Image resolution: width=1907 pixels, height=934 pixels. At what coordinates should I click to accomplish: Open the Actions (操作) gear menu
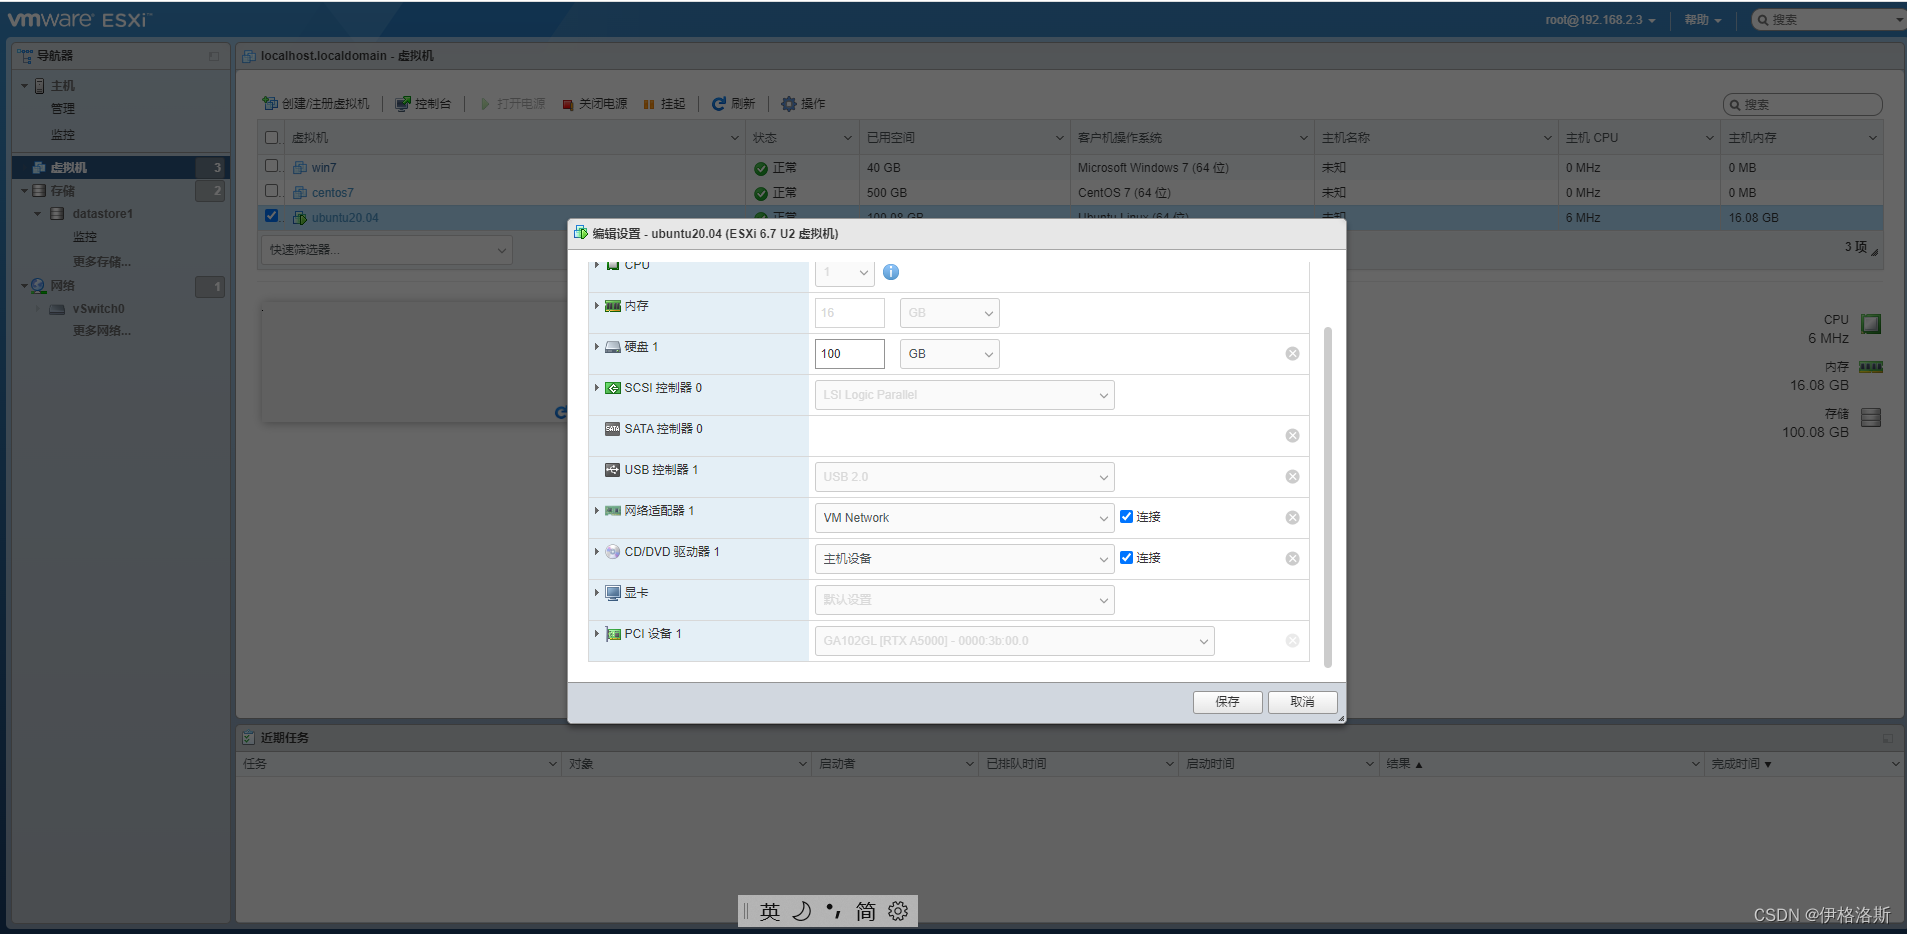(803, 103)
